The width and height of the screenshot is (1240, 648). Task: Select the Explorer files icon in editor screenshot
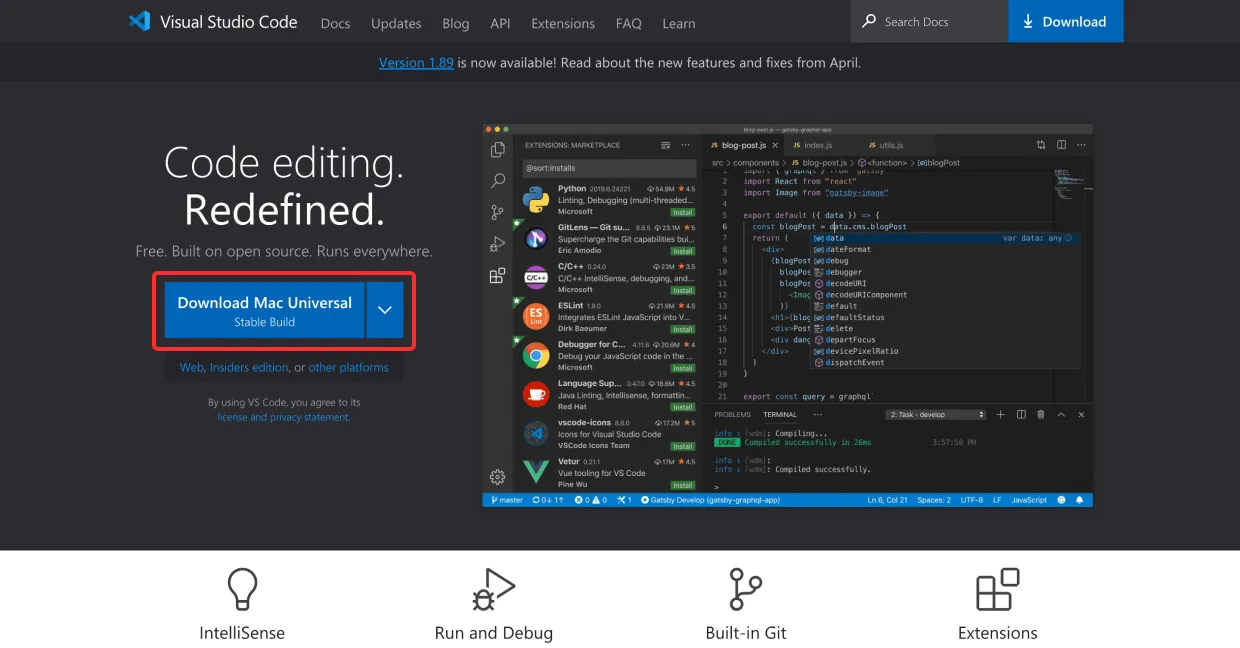coord(498,150)
